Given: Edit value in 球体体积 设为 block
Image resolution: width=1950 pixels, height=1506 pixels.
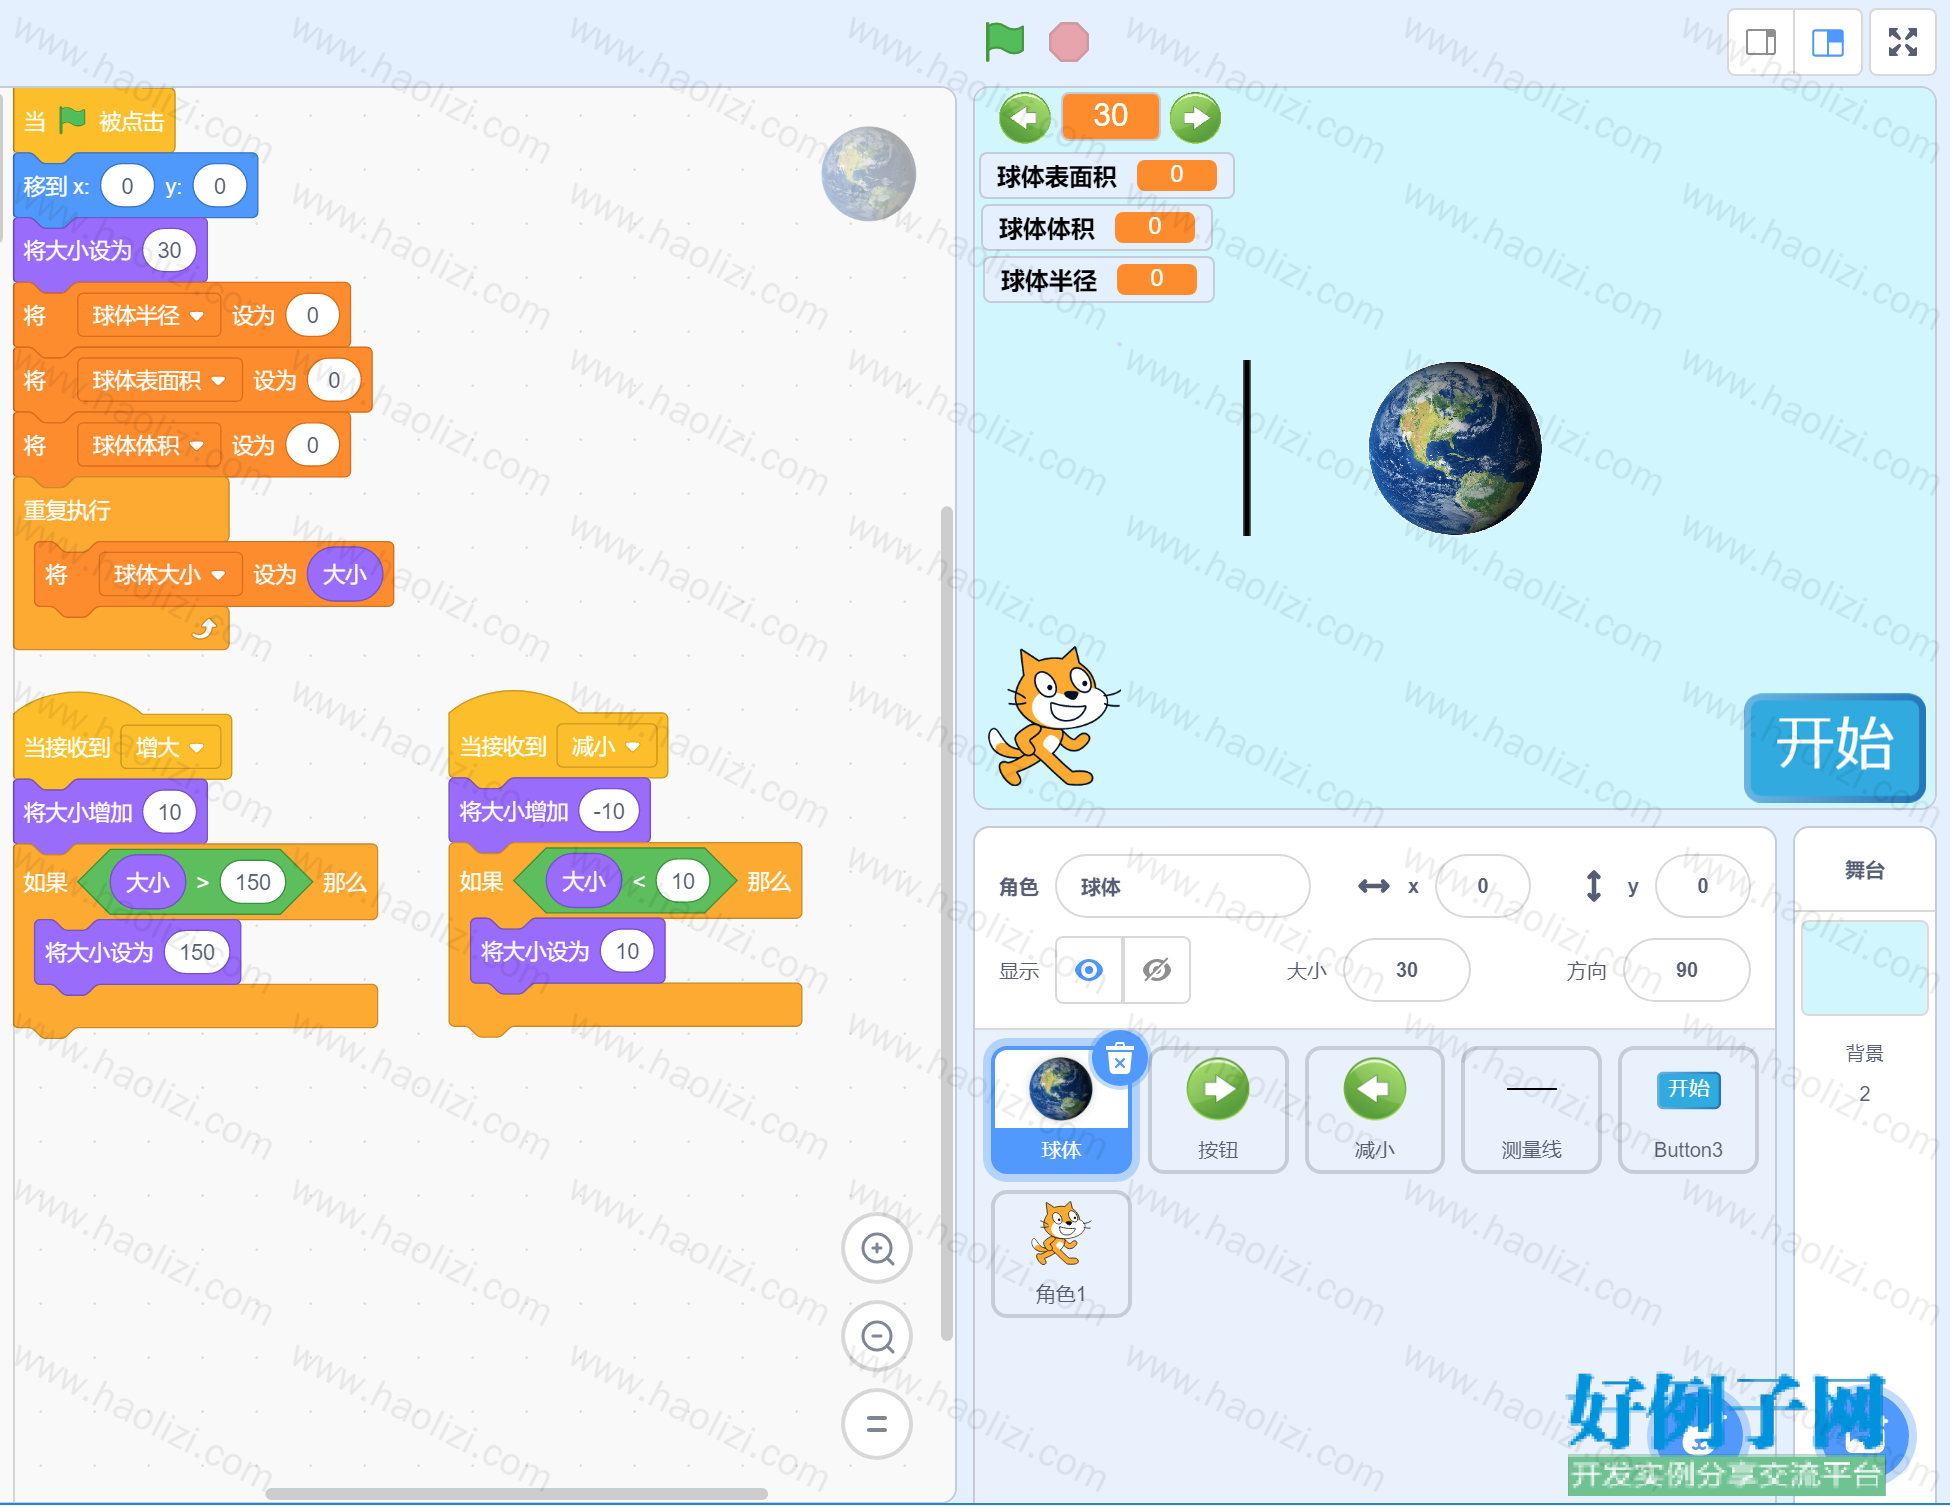Looking at the screenshot, I should pos(312,446).
